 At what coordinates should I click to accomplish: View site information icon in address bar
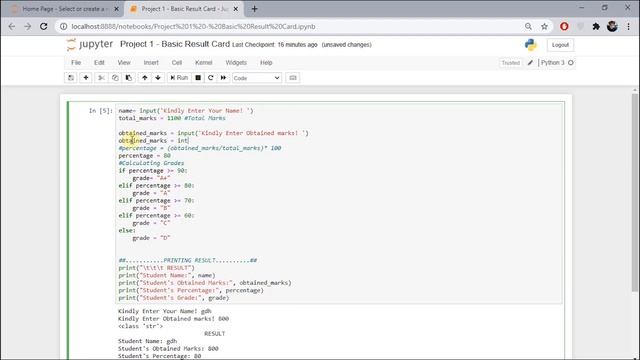coord(64,27)
